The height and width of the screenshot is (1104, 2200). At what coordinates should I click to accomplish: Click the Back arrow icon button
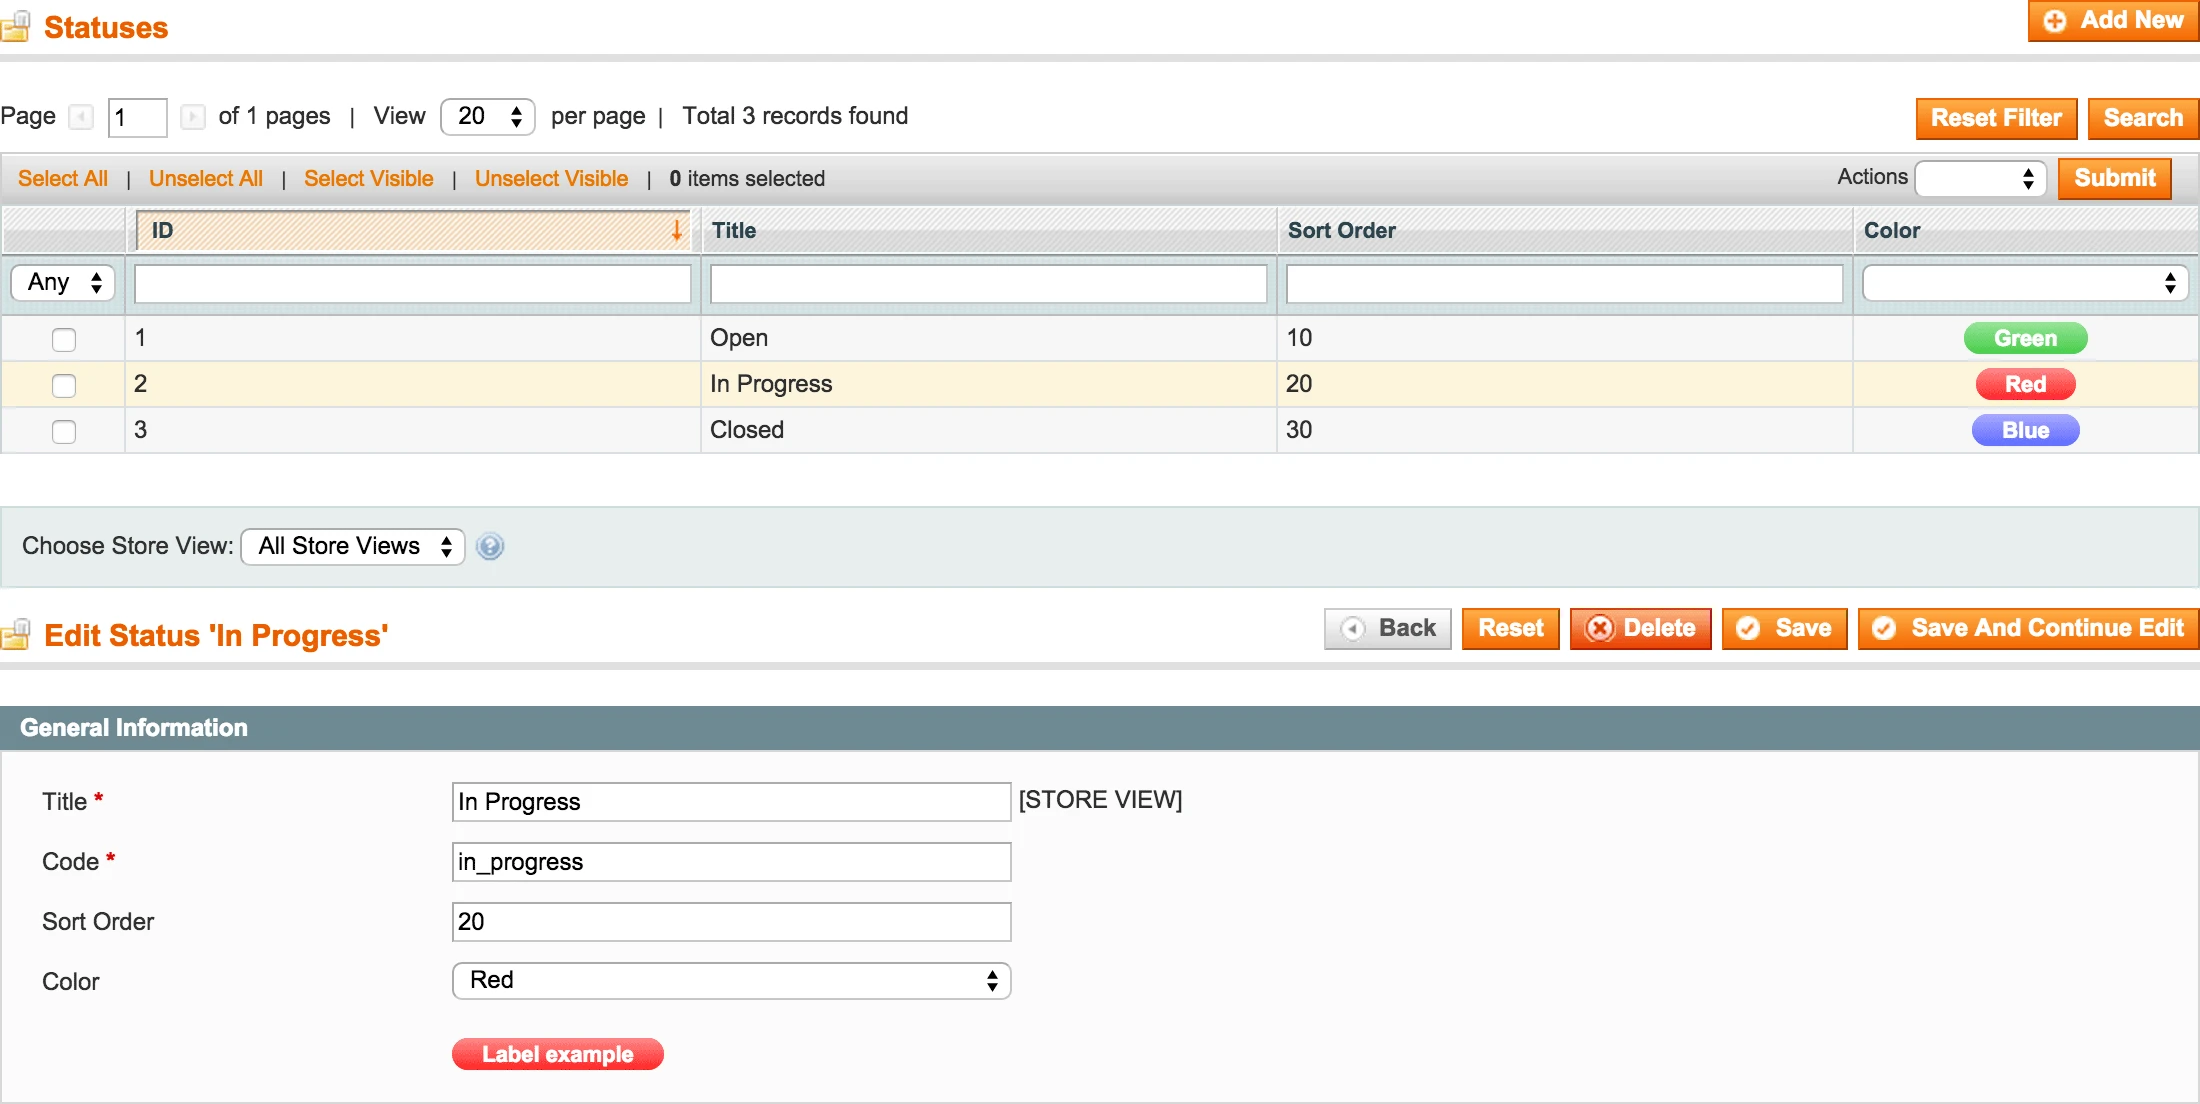1353,629
